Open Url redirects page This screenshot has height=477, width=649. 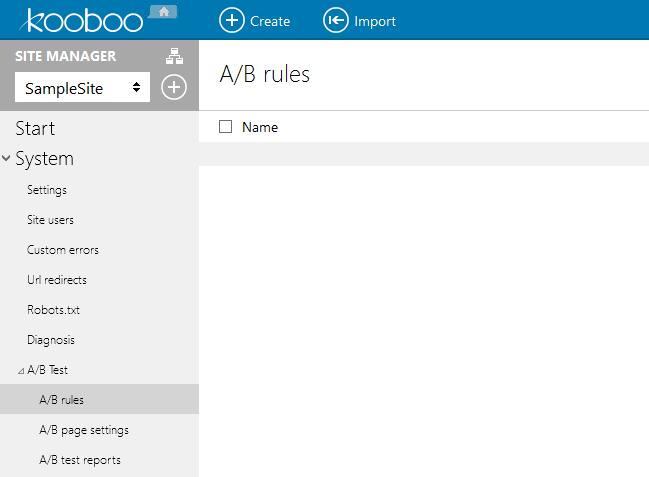tap(57, 280)
